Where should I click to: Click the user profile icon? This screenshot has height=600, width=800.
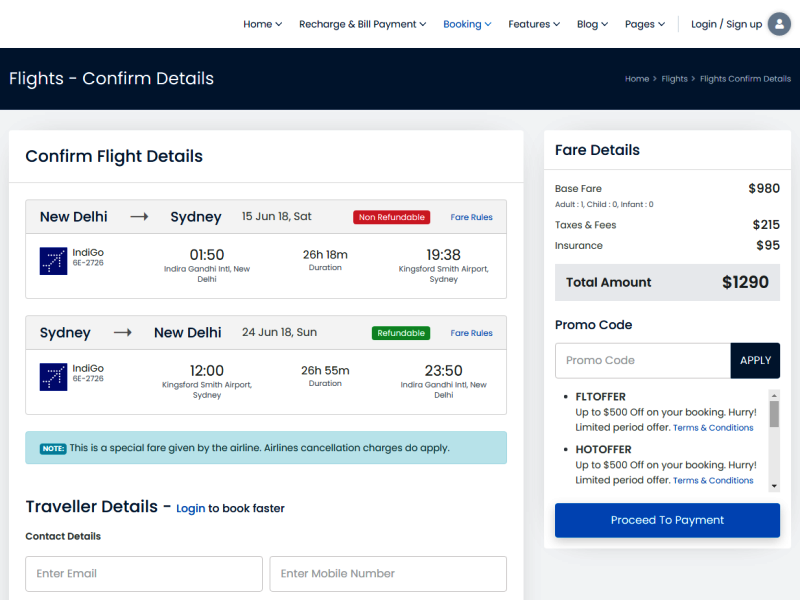coord(779,23)
